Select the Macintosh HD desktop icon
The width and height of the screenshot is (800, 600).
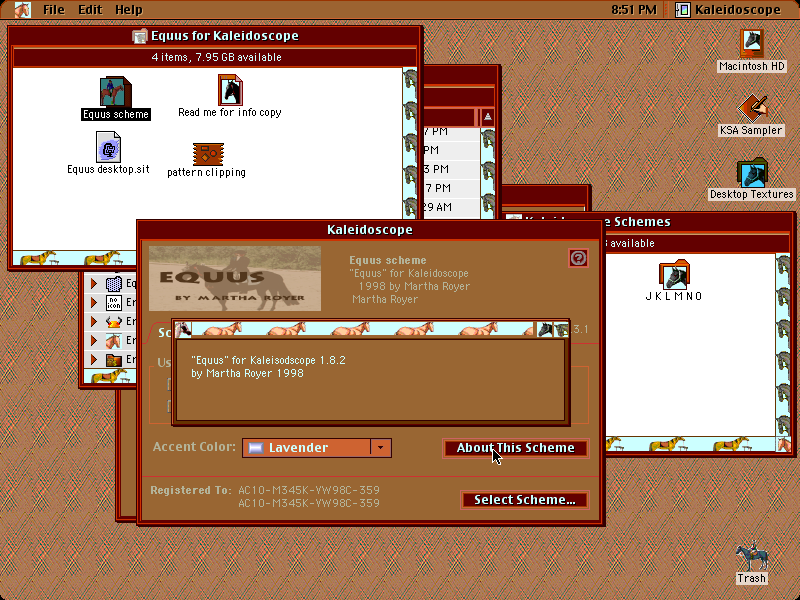[752, 44]
